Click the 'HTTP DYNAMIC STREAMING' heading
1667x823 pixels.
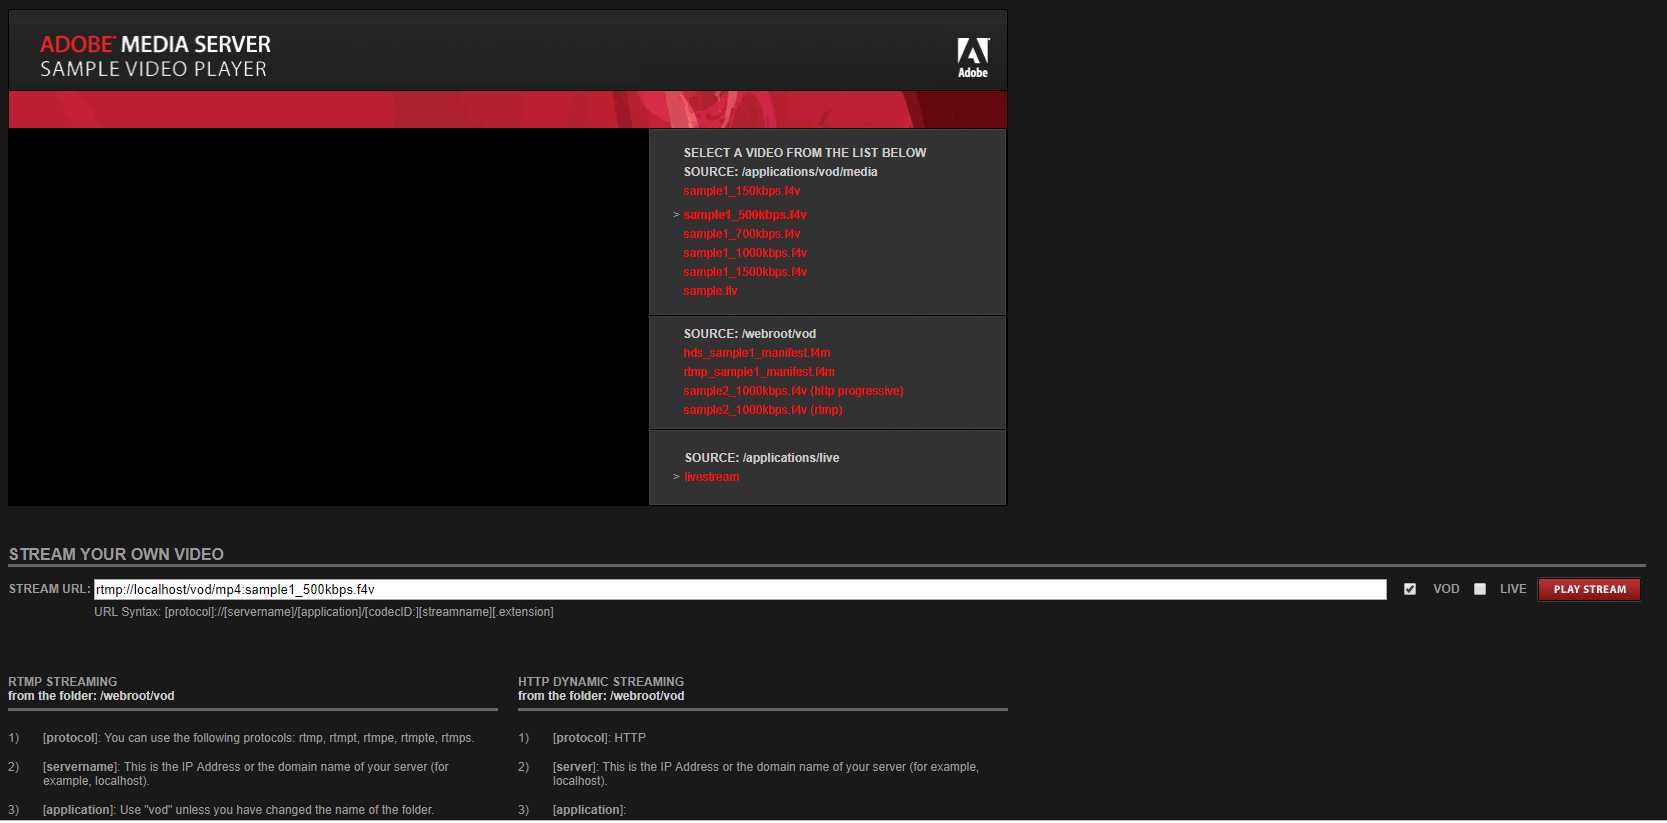click(601, 682)
